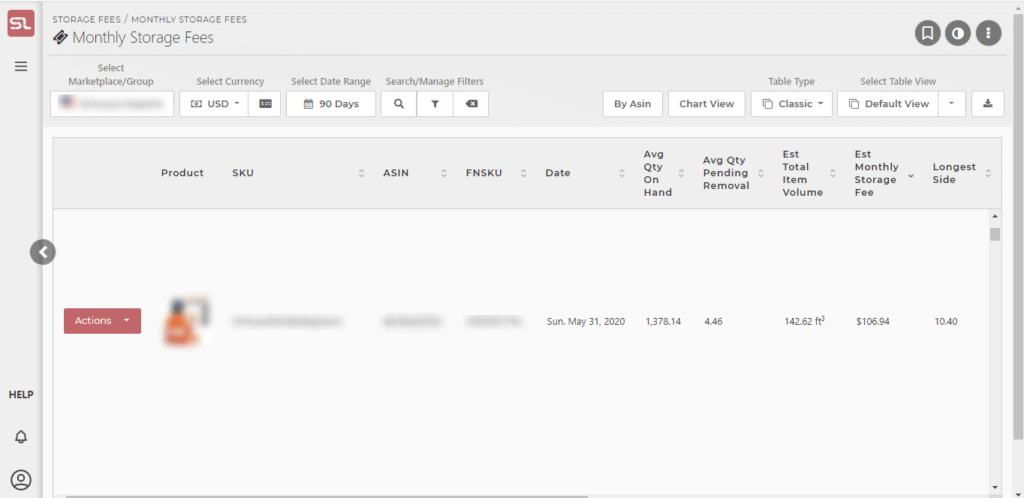This screenshot has width=1024, height=498.
Task: Click the 10.40 longest side cell
Action: click(946, 322)
